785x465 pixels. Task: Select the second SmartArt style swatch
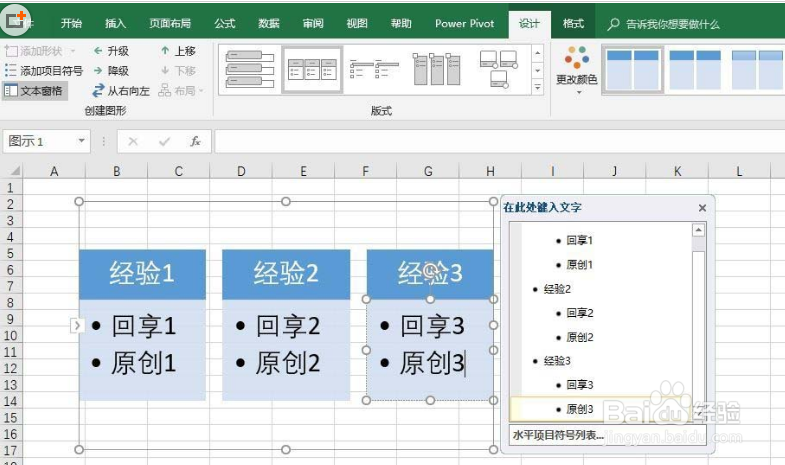pyautogui.click(x=695, y=70)
